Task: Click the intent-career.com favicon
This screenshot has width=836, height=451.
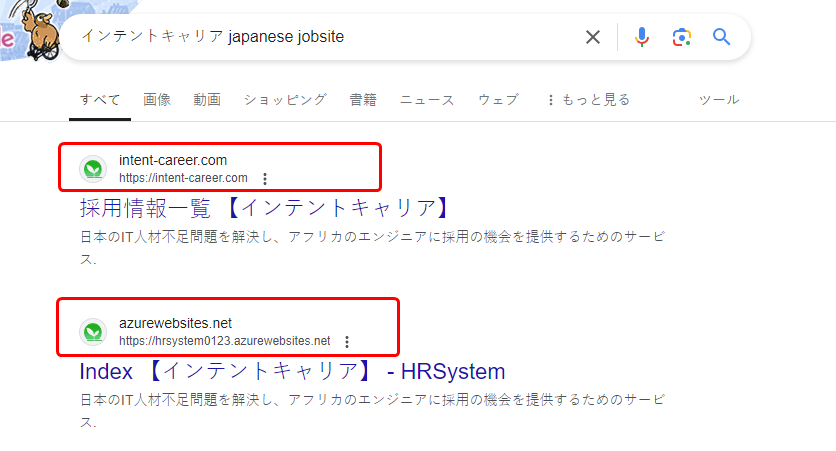Action: (93, 169)
